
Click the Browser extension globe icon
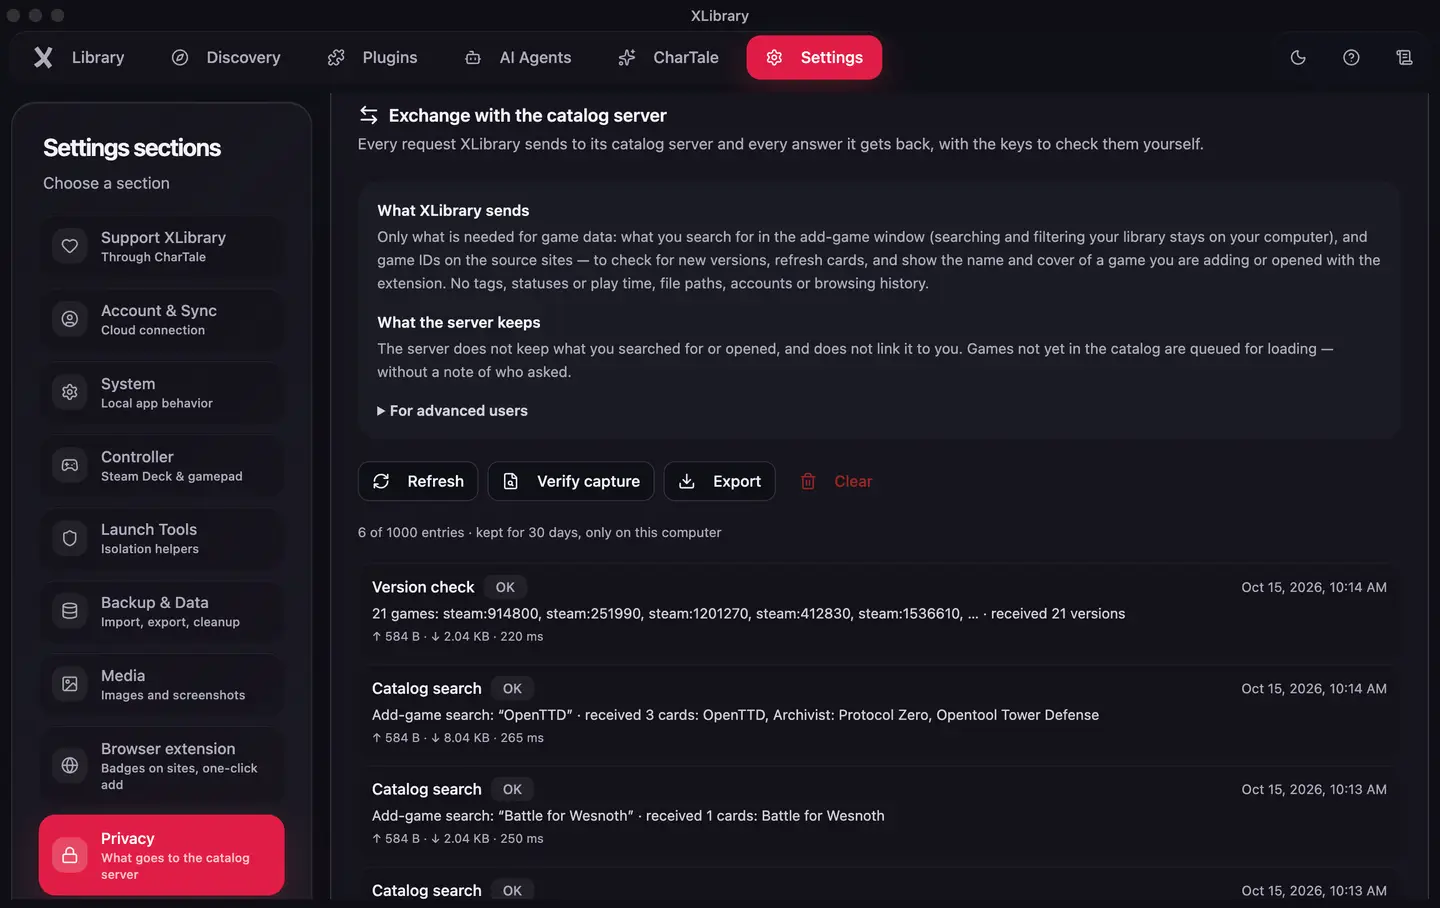[x=70, y=765]
